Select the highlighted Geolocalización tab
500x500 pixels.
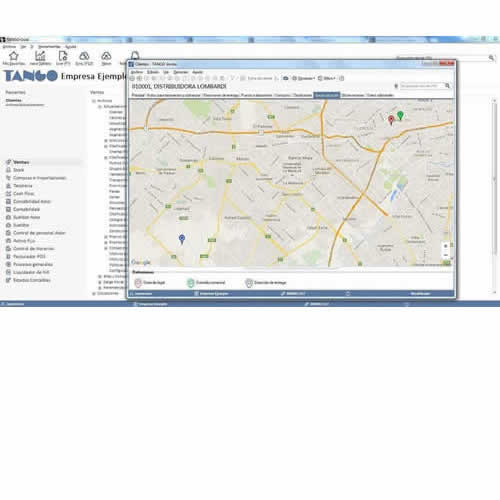pyautogui.click(x=327, y=95)
